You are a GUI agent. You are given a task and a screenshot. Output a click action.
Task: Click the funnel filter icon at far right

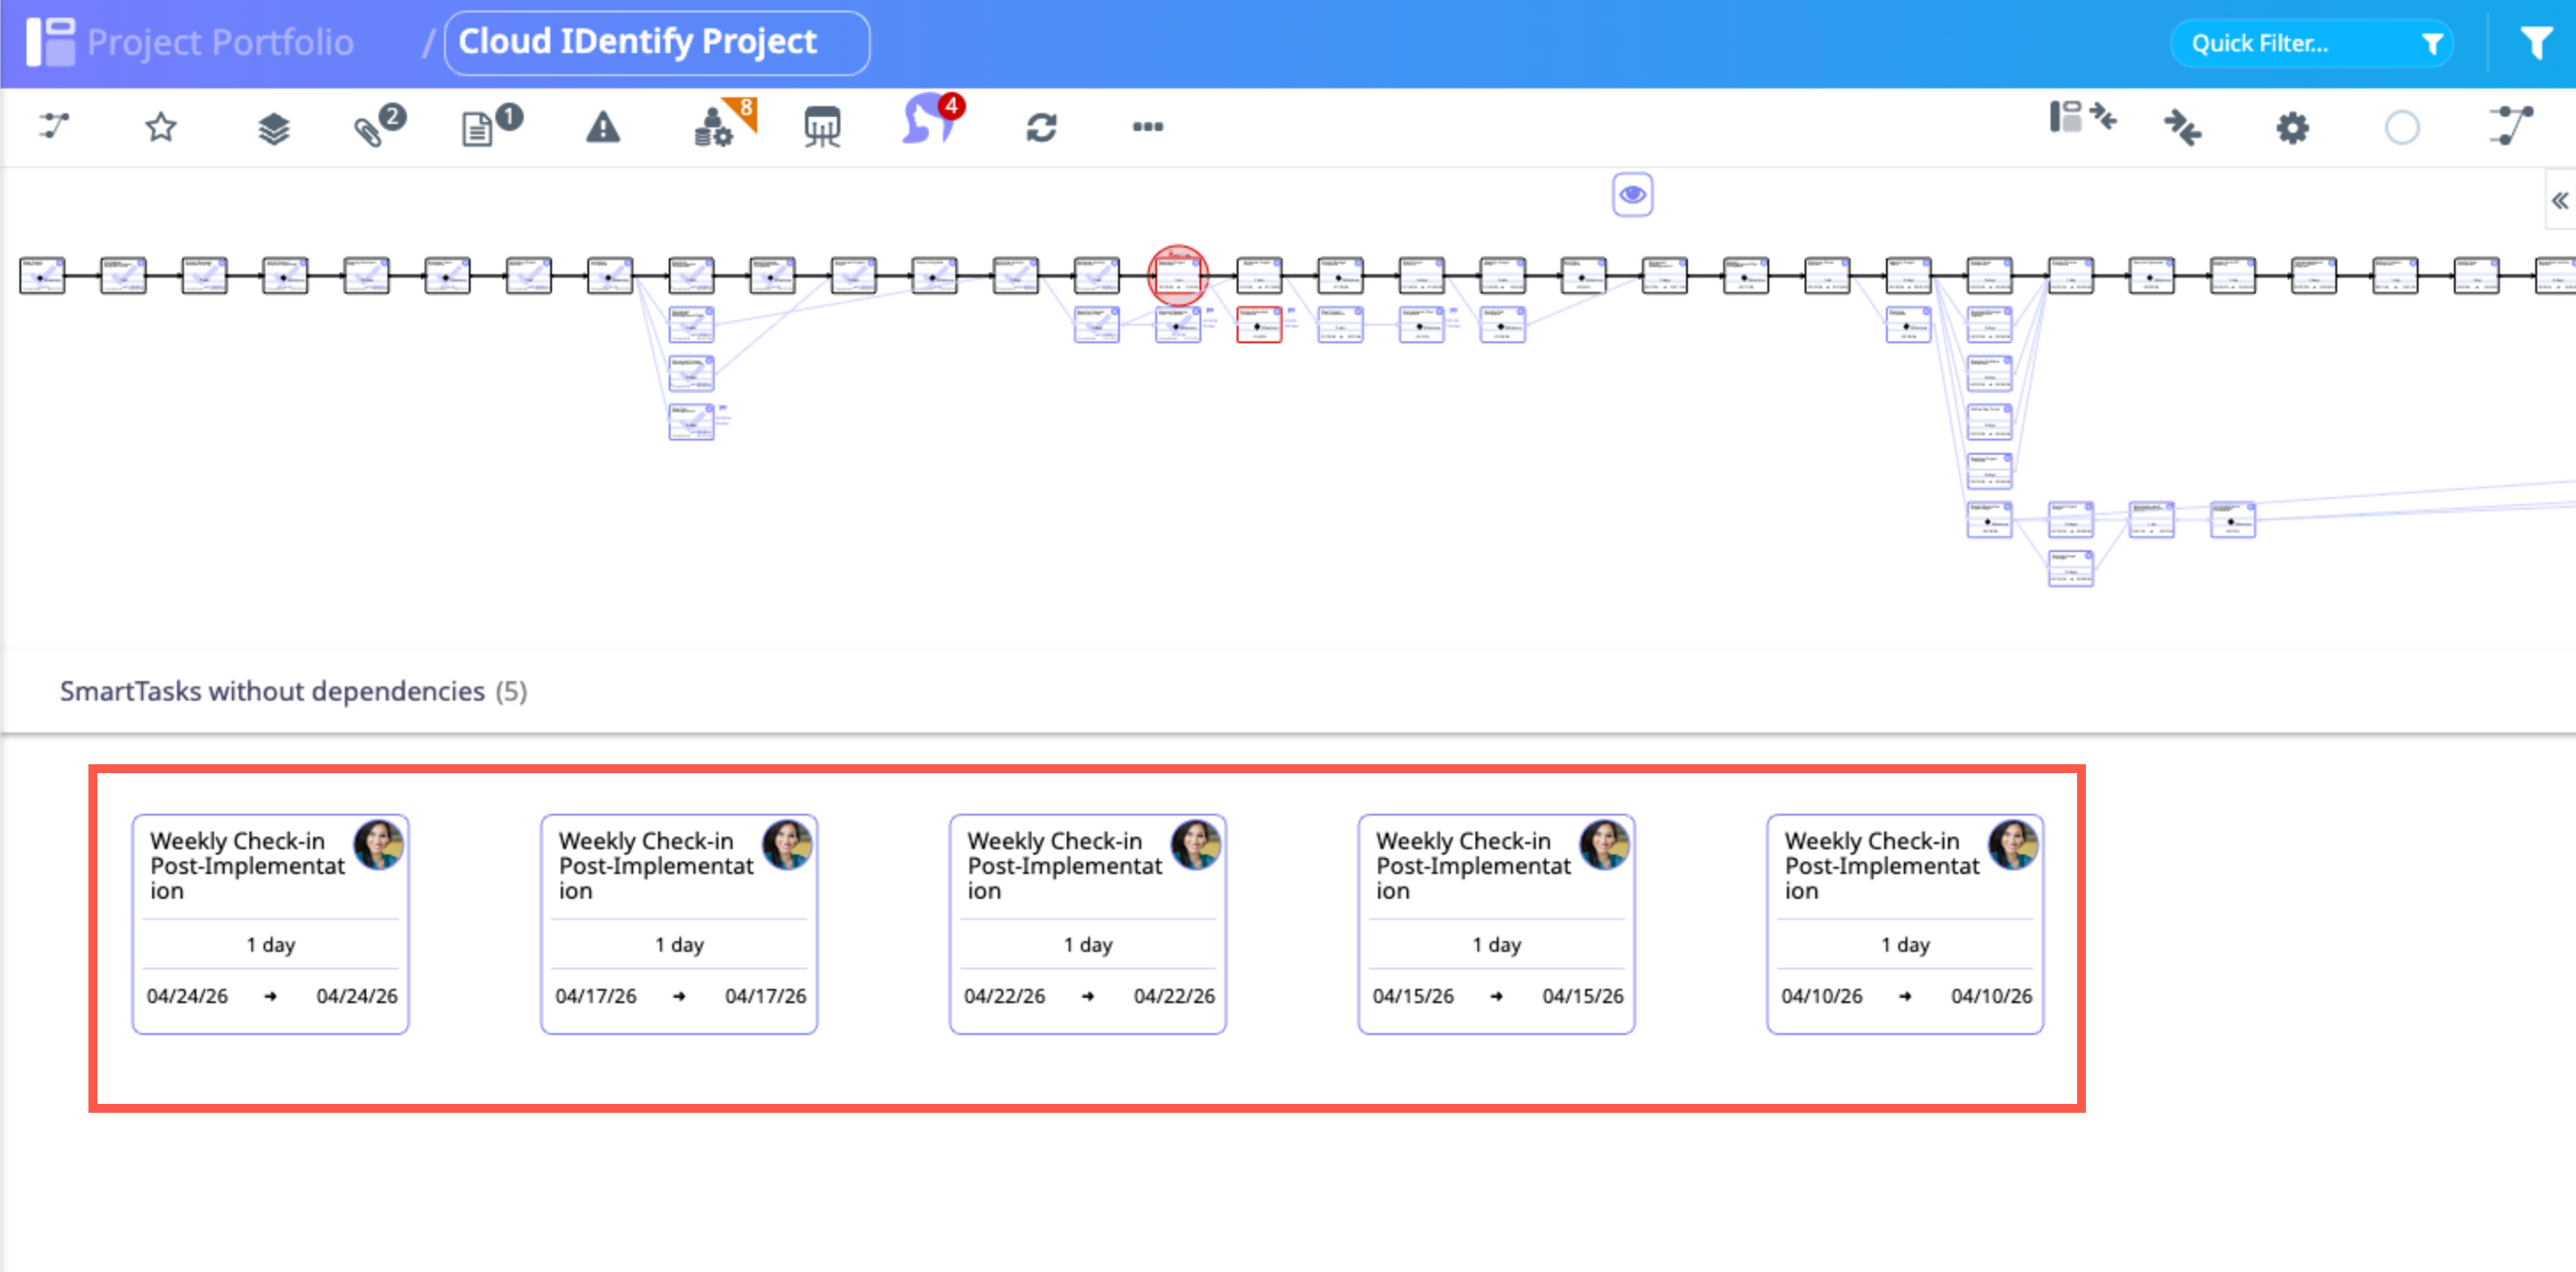pos(2535,43)
